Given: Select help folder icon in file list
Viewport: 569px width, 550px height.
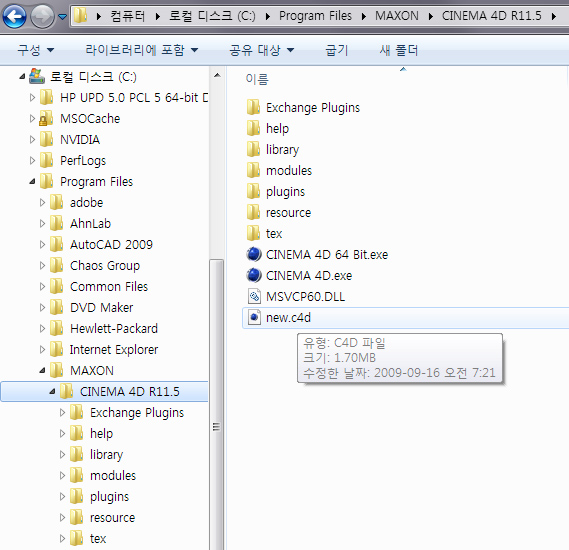Looking at the screenshot, I should pyautogui.click(x=253, y=128).
